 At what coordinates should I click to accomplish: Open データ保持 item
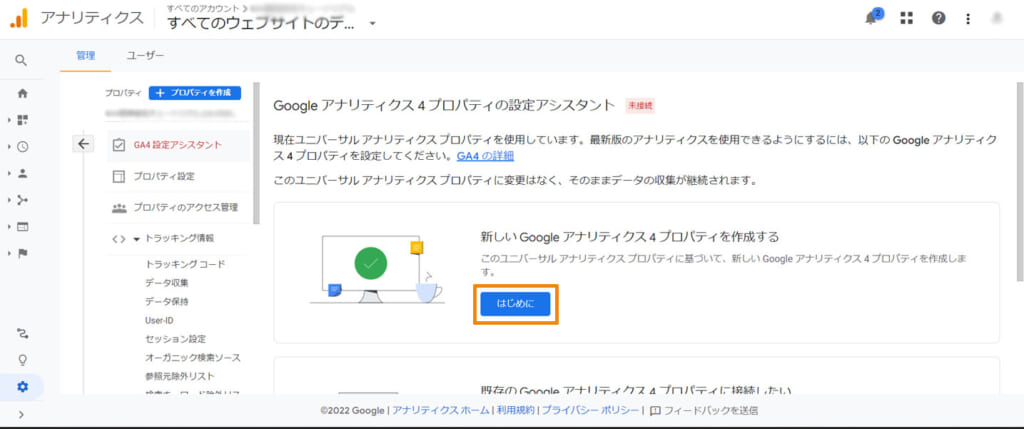click(167, 302)
